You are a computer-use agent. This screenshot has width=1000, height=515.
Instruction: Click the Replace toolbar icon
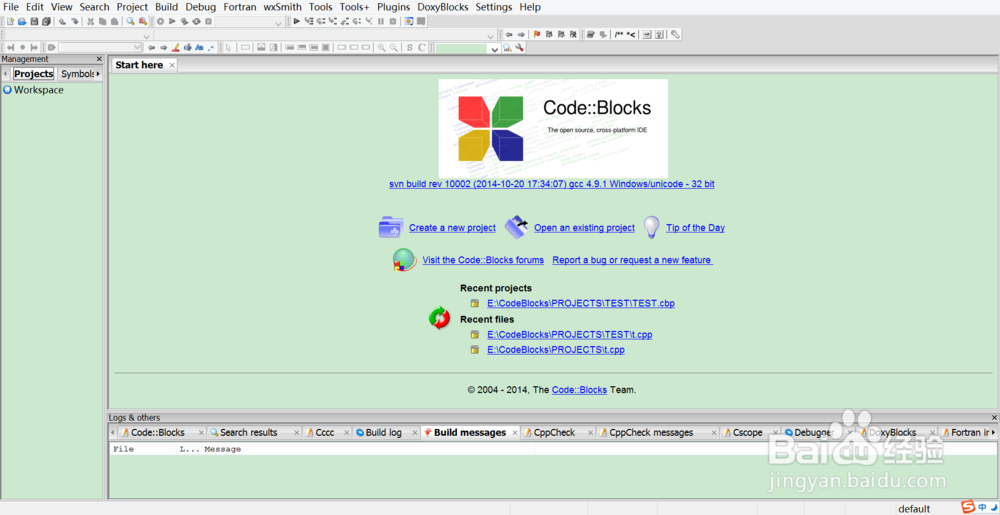(143, 21)
